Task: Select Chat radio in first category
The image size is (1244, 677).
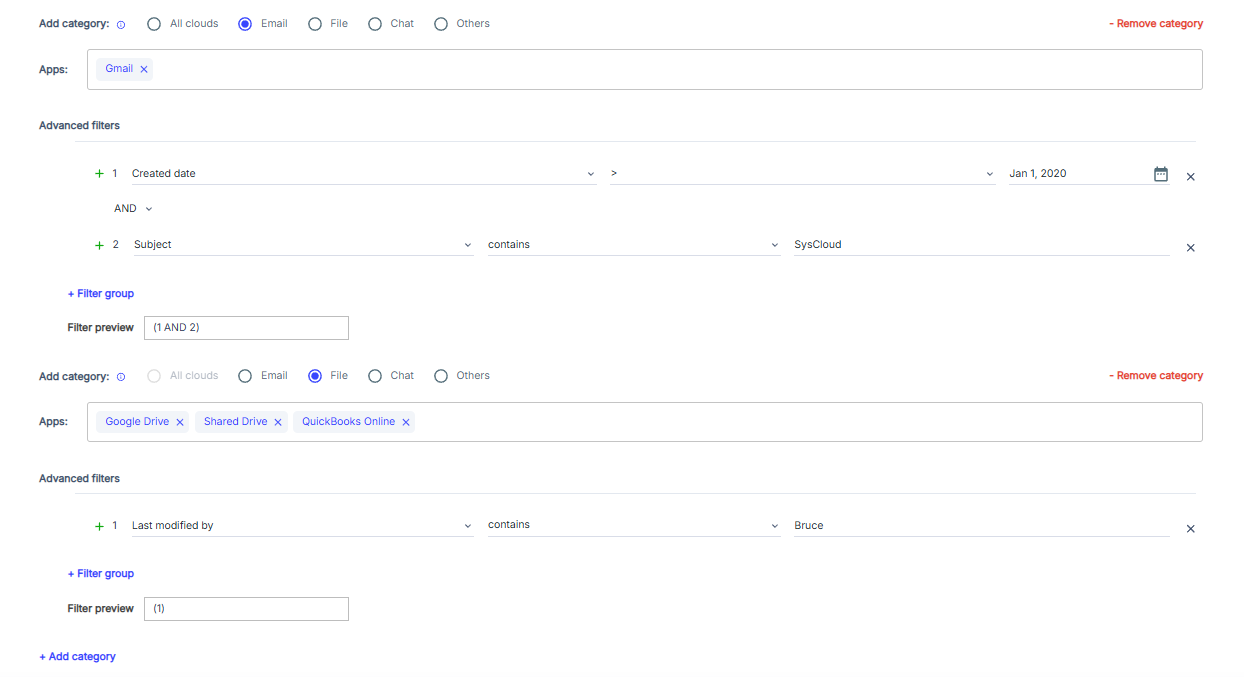Action: click(x=375, y=24)
